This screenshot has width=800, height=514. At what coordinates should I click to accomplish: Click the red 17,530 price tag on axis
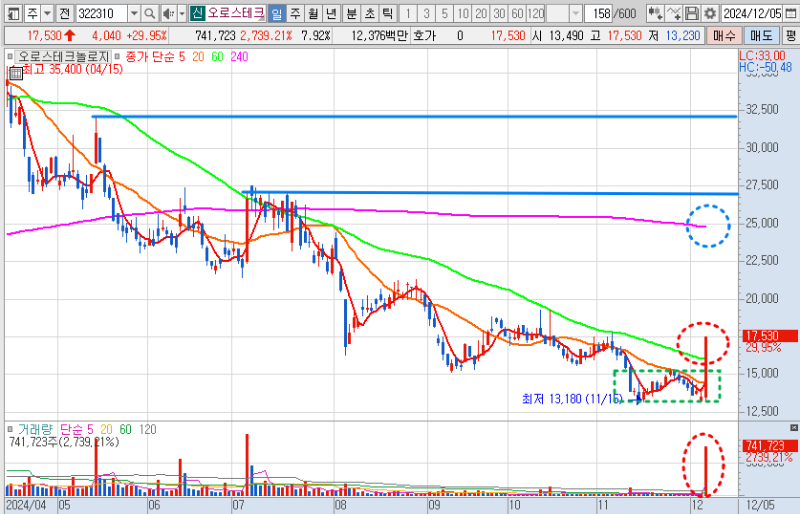click(x=770, y=336)
